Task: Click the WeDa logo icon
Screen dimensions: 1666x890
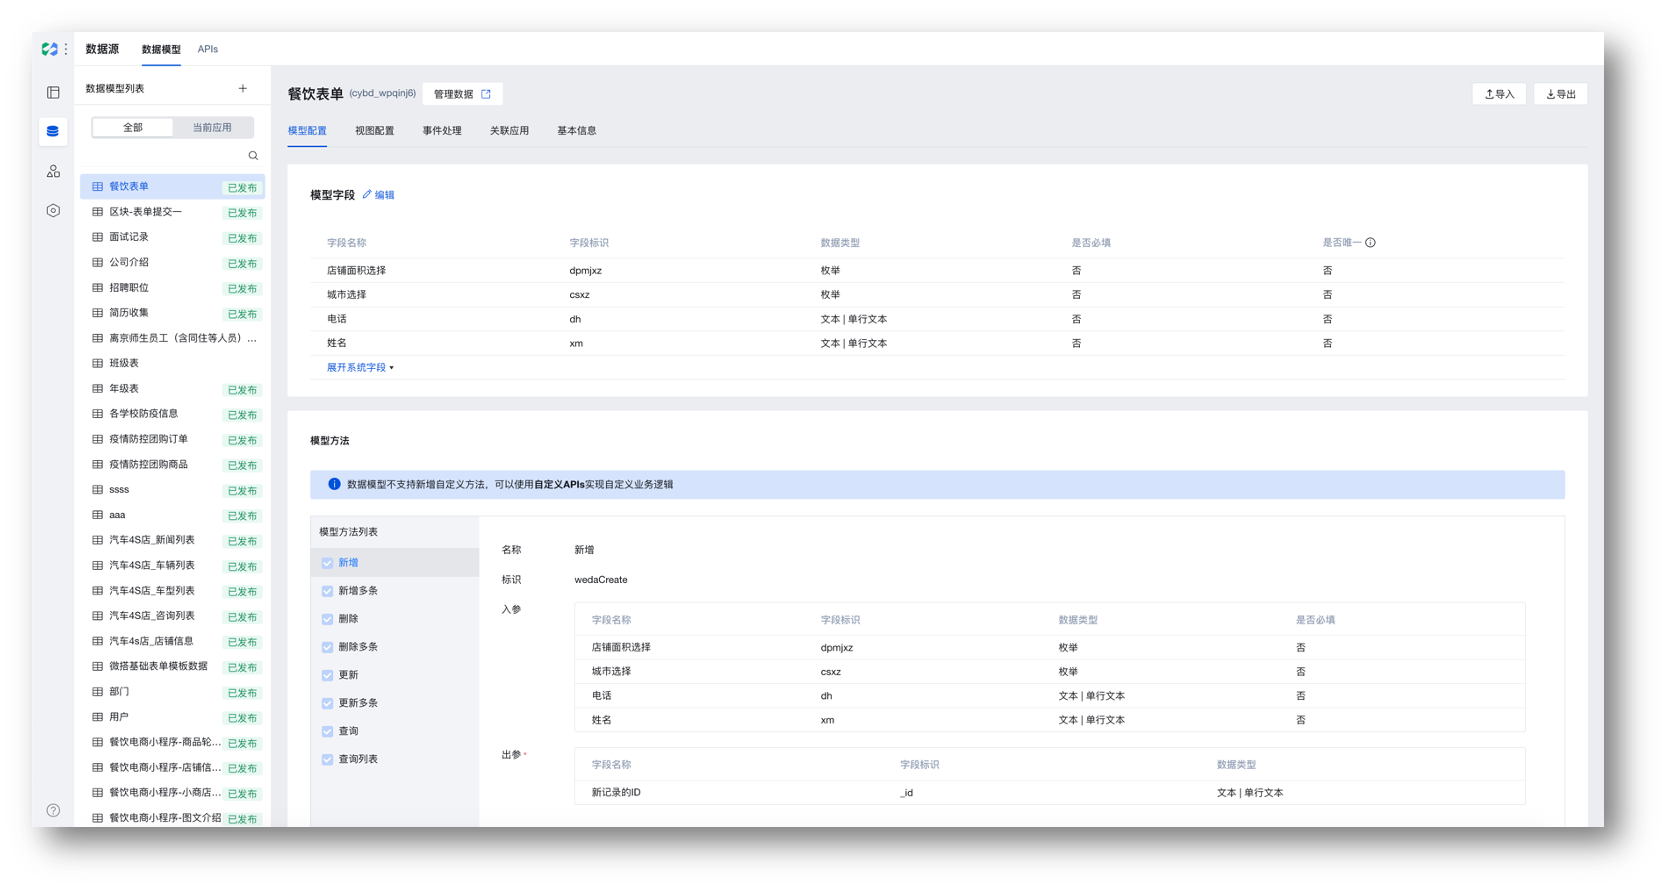Action: 49,49
